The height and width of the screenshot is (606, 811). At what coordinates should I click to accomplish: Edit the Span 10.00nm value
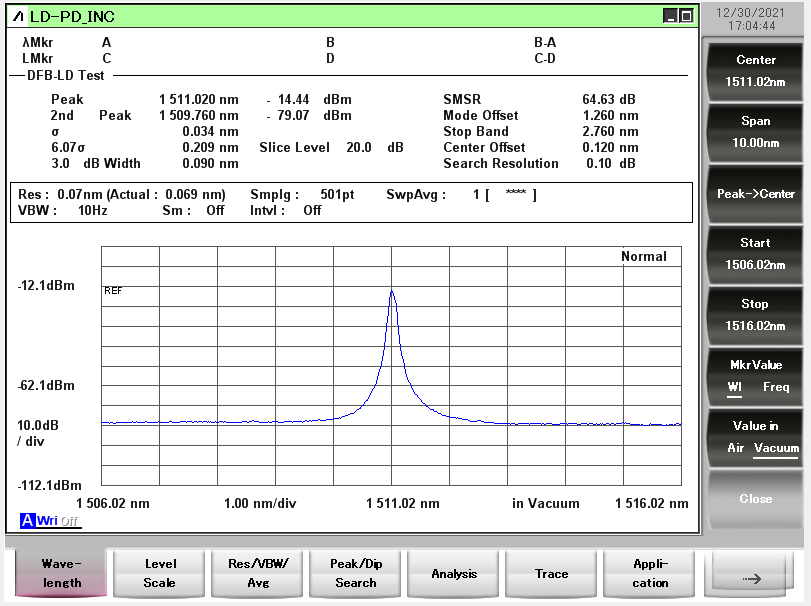tap(755, 132)
